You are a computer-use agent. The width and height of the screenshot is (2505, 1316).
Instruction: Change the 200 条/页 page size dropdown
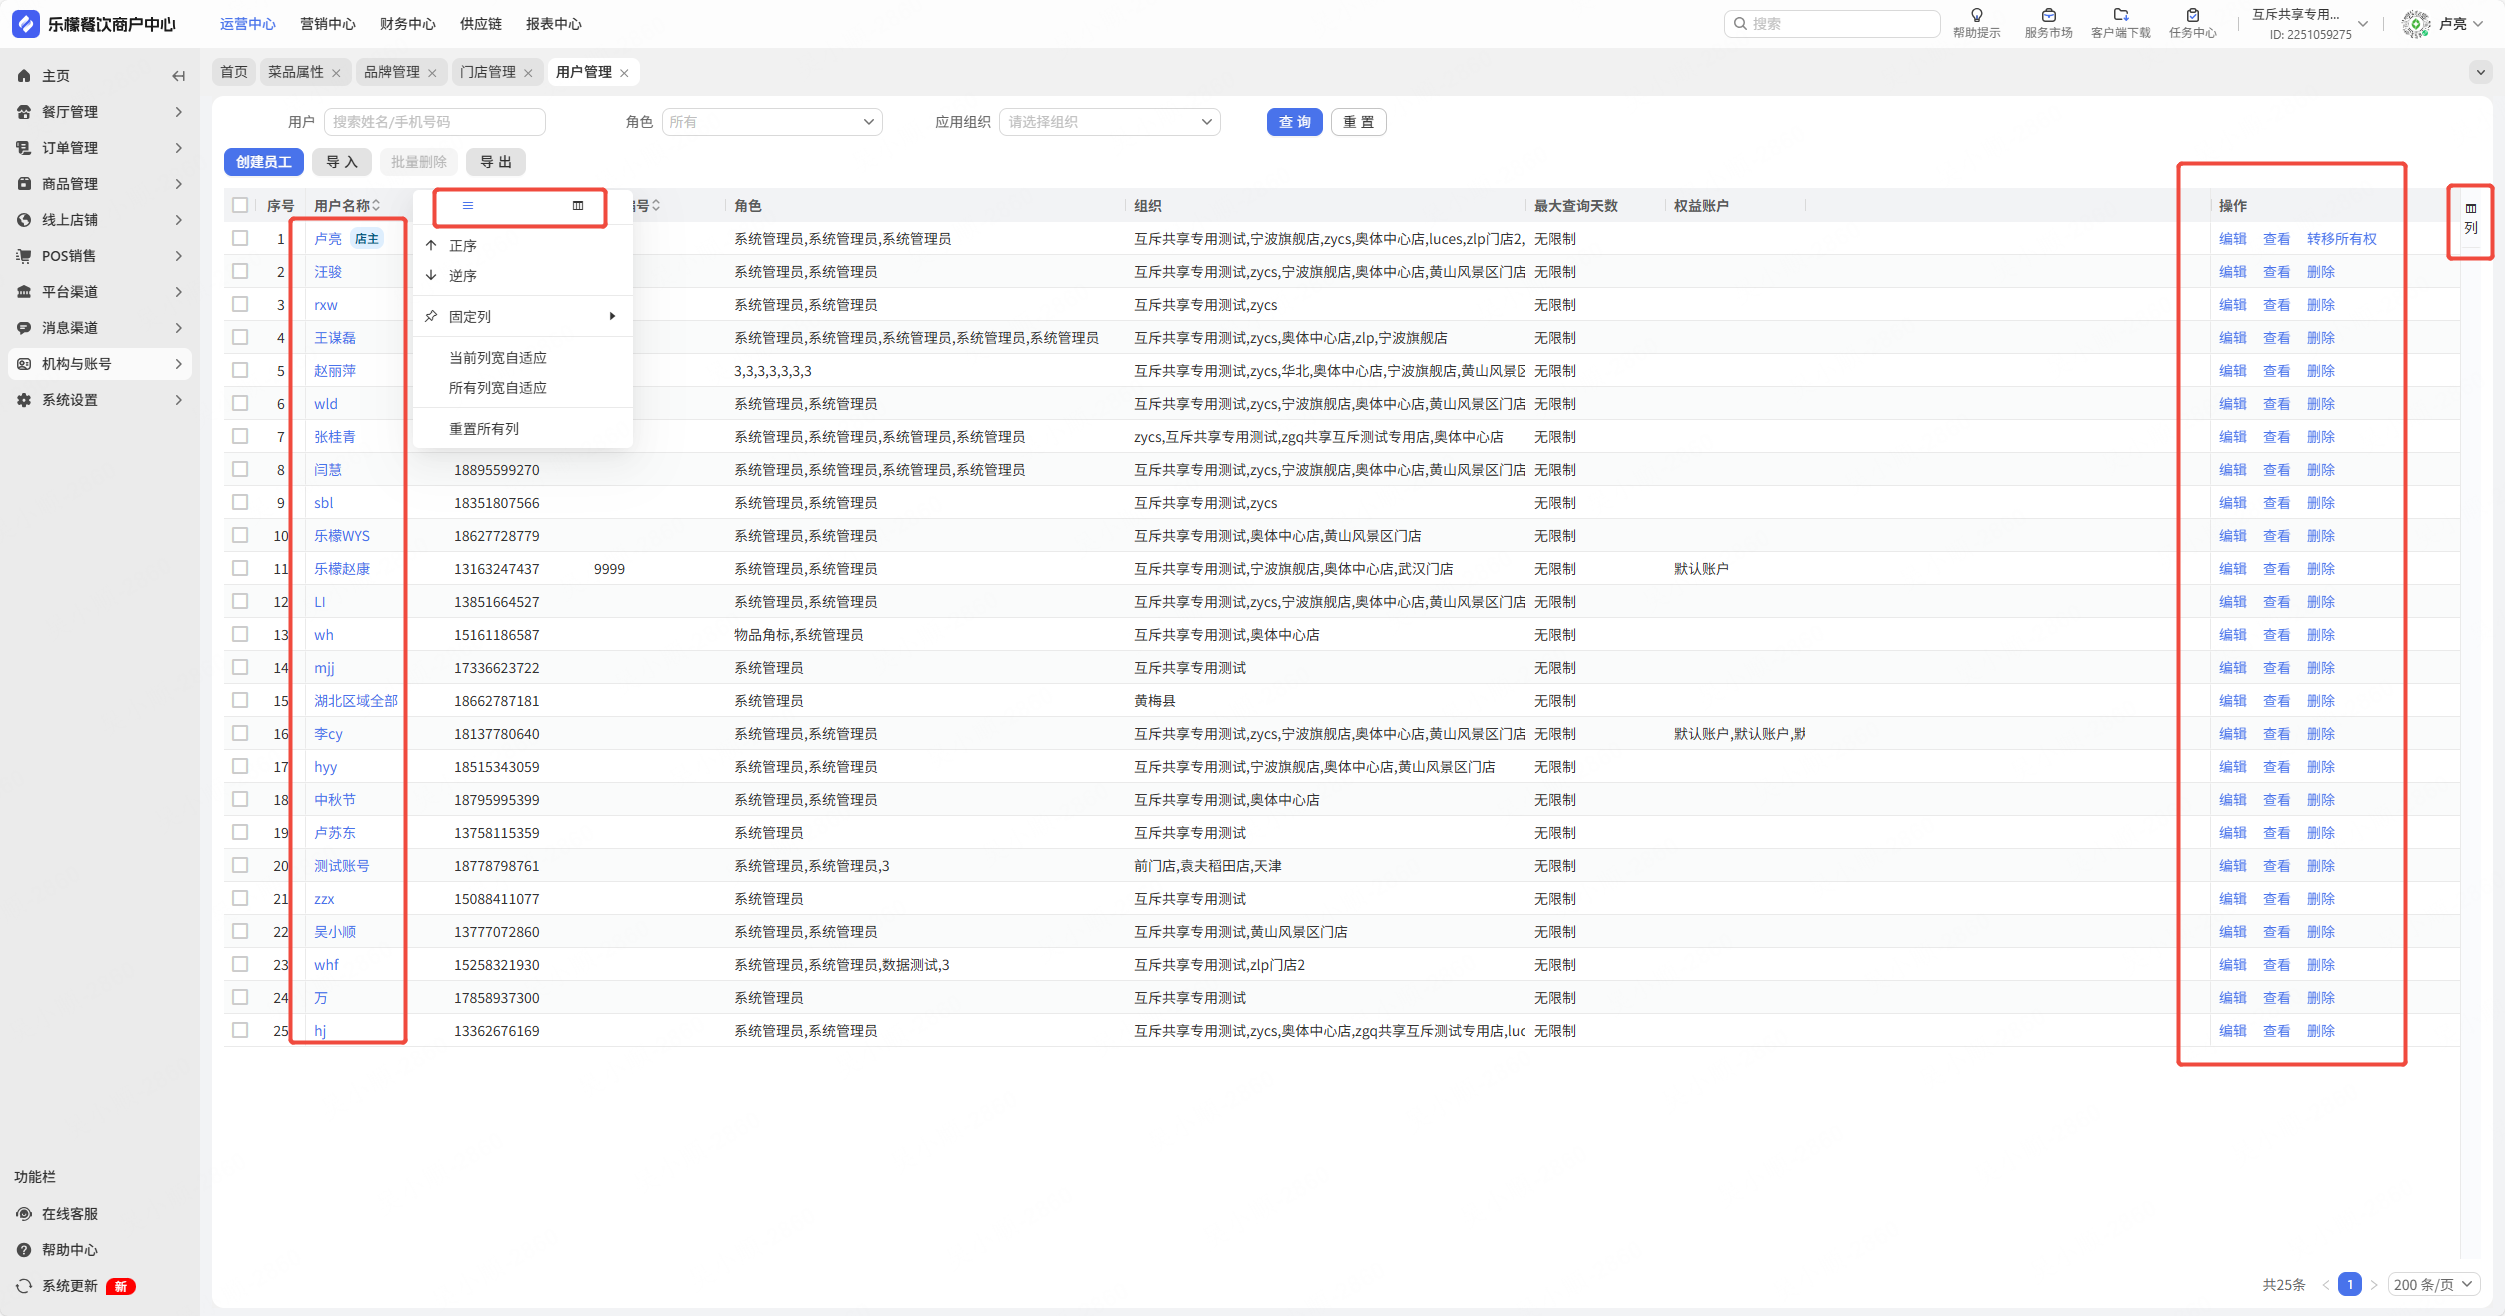click(2433, 1284)
